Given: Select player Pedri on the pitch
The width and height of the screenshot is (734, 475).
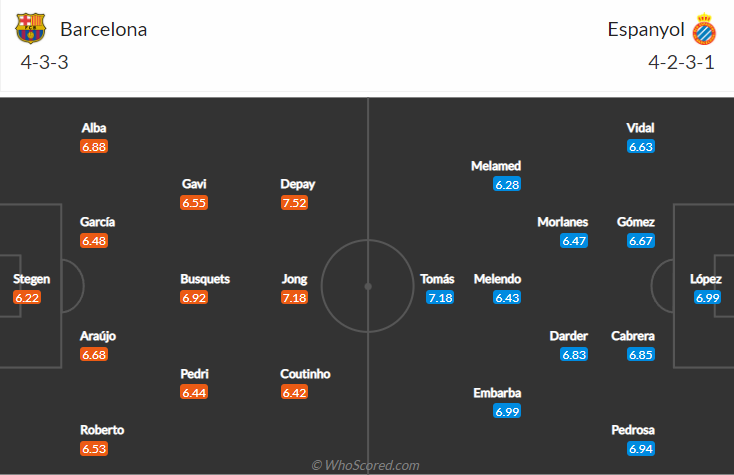Looking at the screenshot, I should pos(194,374).
